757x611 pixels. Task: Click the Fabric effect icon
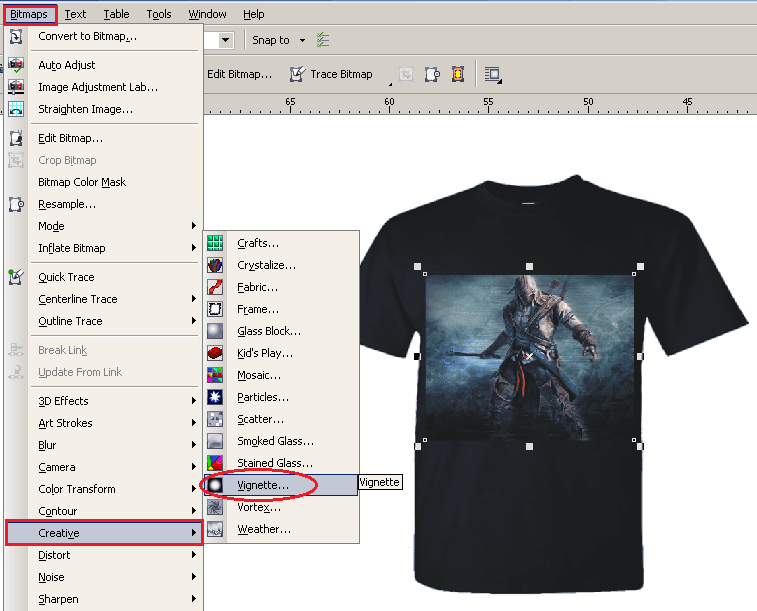215,287
